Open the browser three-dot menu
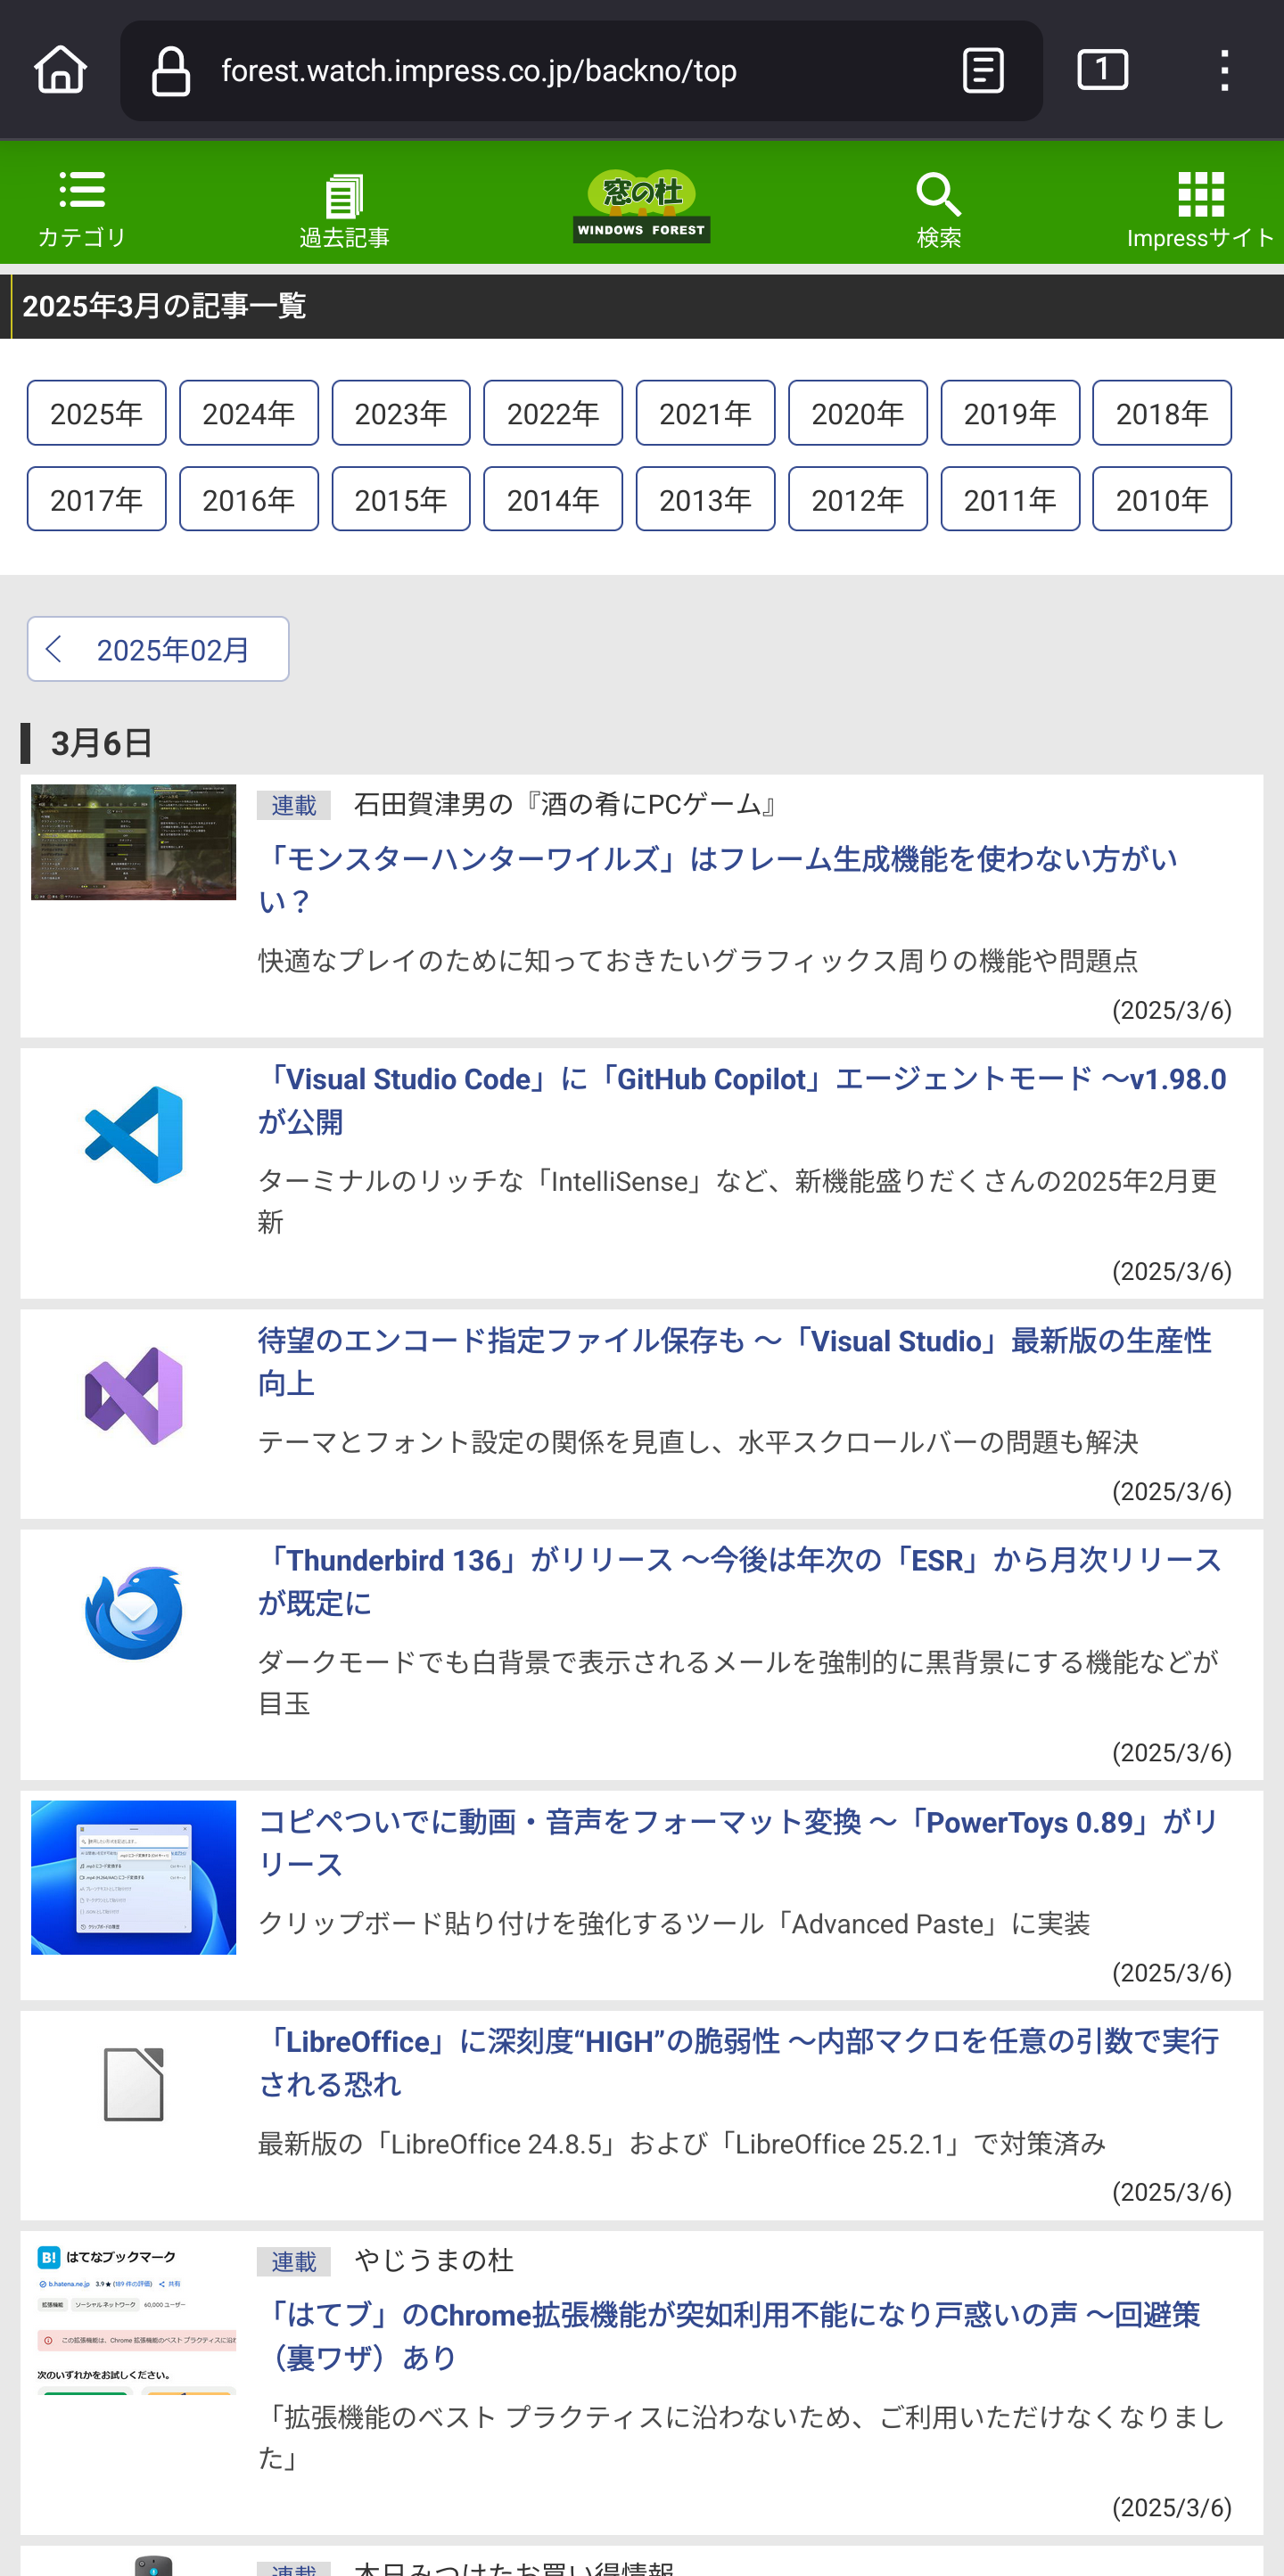Screen dimensions: 1284x2576 pos(1224,70)
